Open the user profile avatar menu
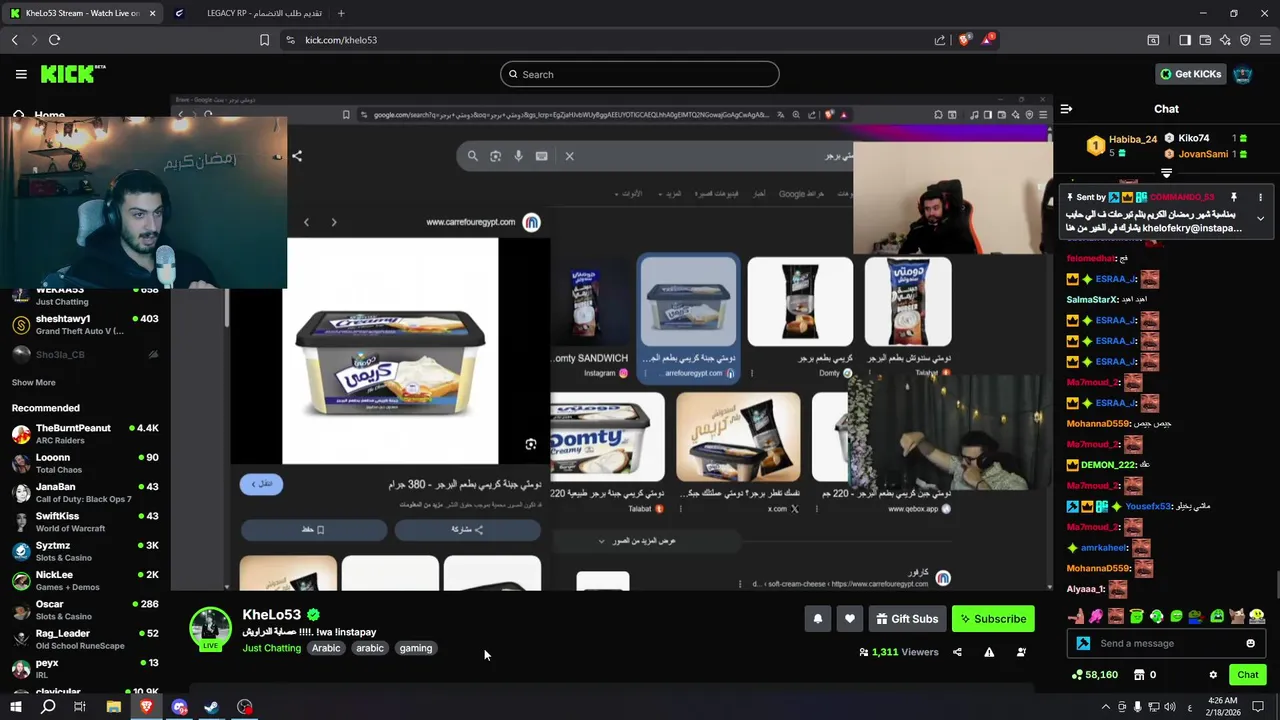Viewport: 1280px width, 720px height. (x=1243, y=74)
